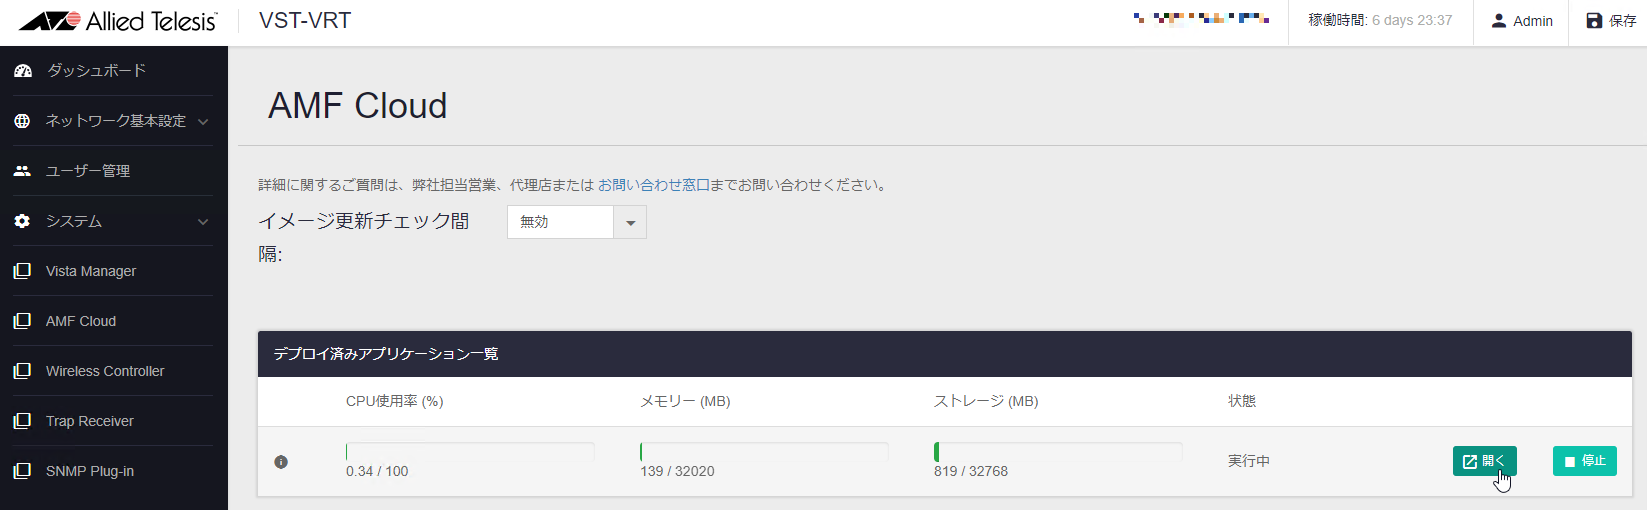Image resolution: width=1647 pixels, height=510 pixels.
Task: Click the SNMP Plug-in sidebar icon
Action: click(22, 471)
